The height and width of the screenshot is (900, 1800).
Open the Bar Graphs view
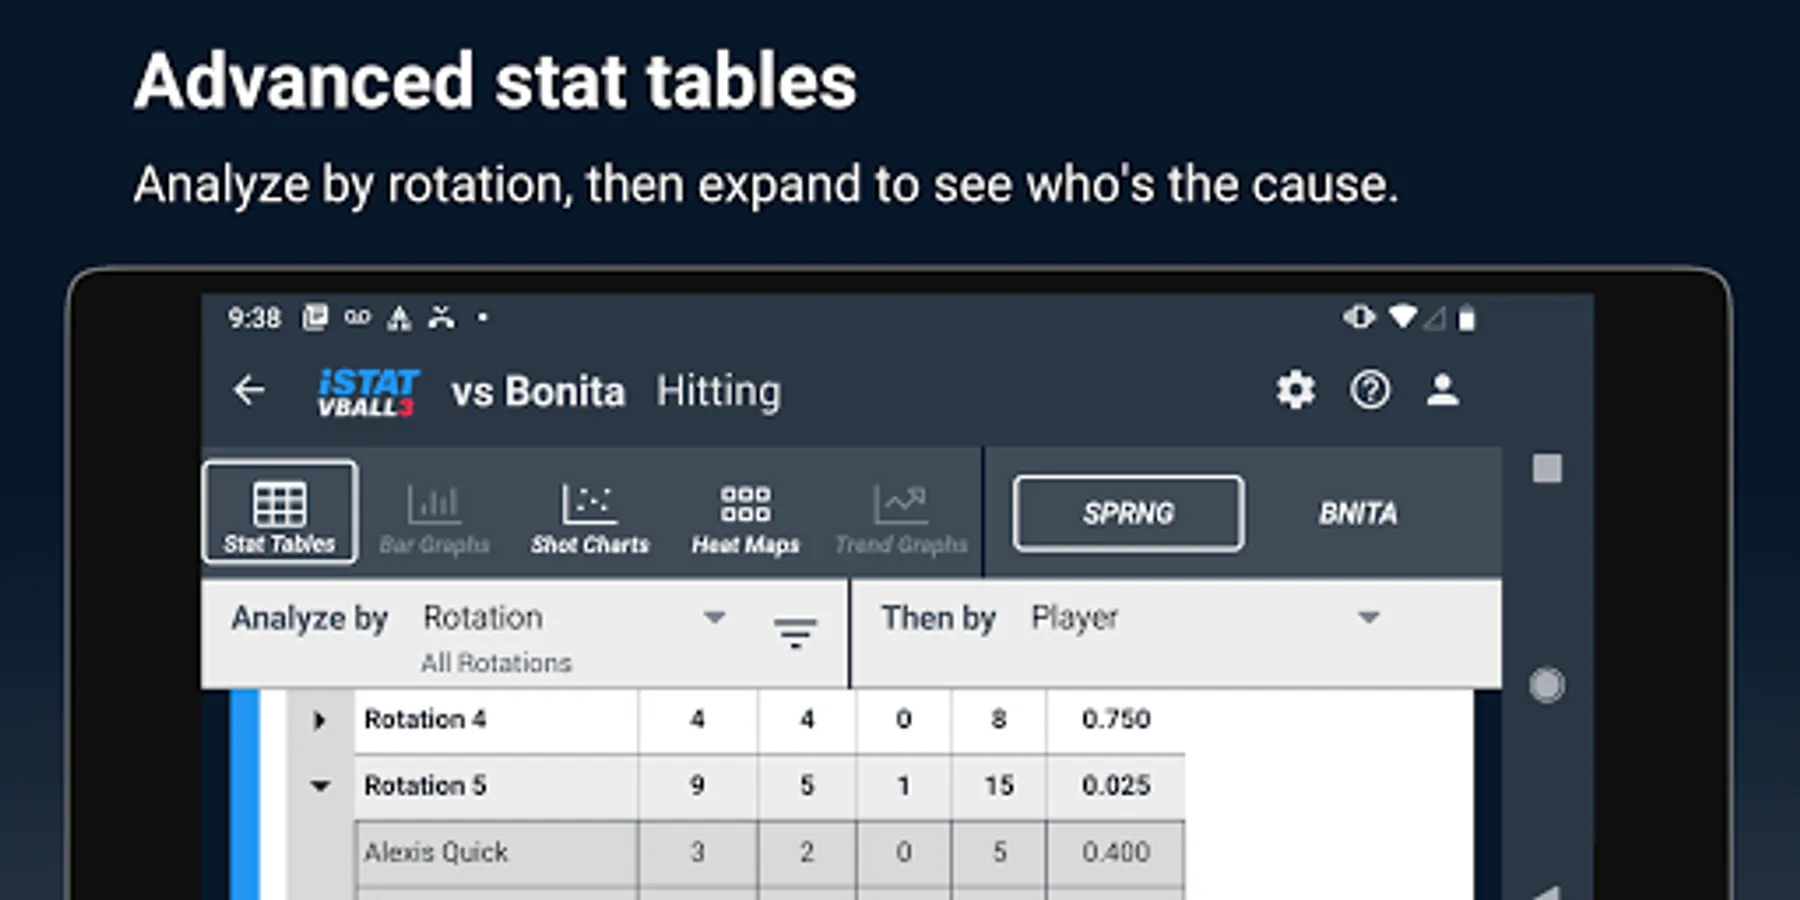pos(434,517)
